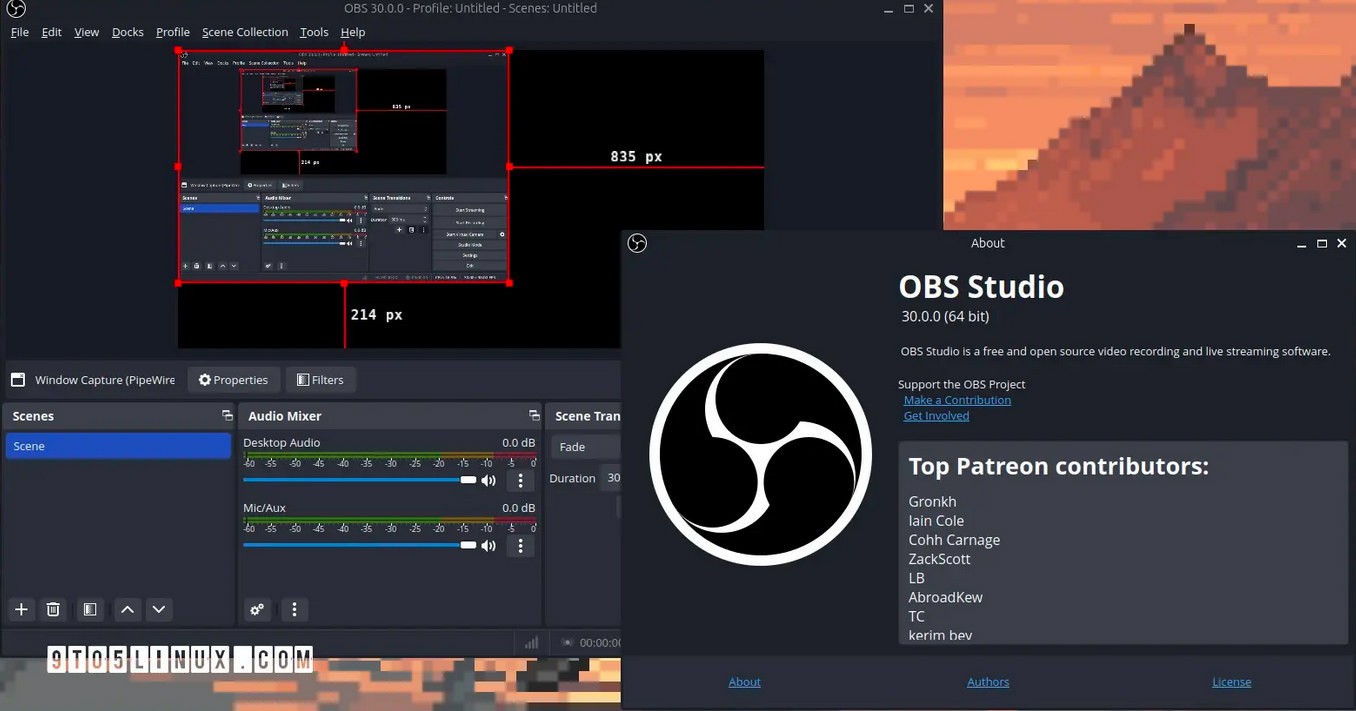Click the Window Capture preview in the canvas

344,167
